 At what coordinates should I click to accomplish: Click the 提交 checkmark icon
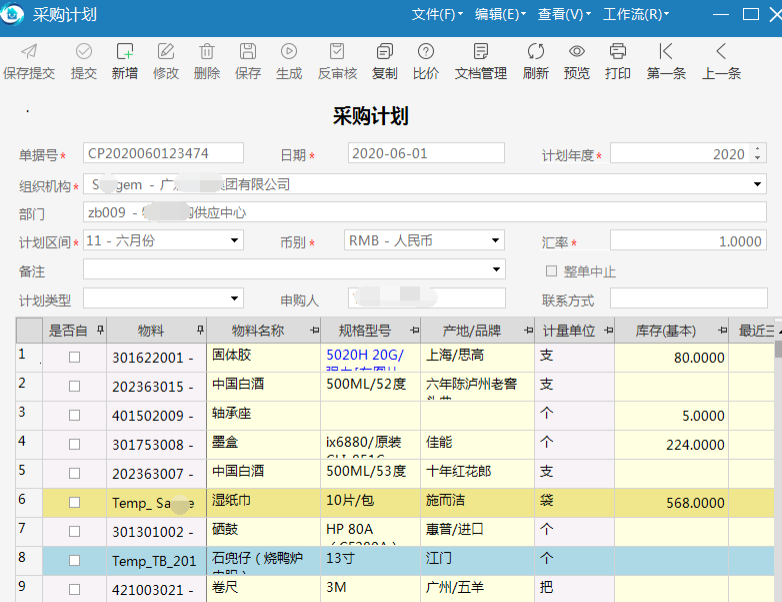tap(84, 51)
